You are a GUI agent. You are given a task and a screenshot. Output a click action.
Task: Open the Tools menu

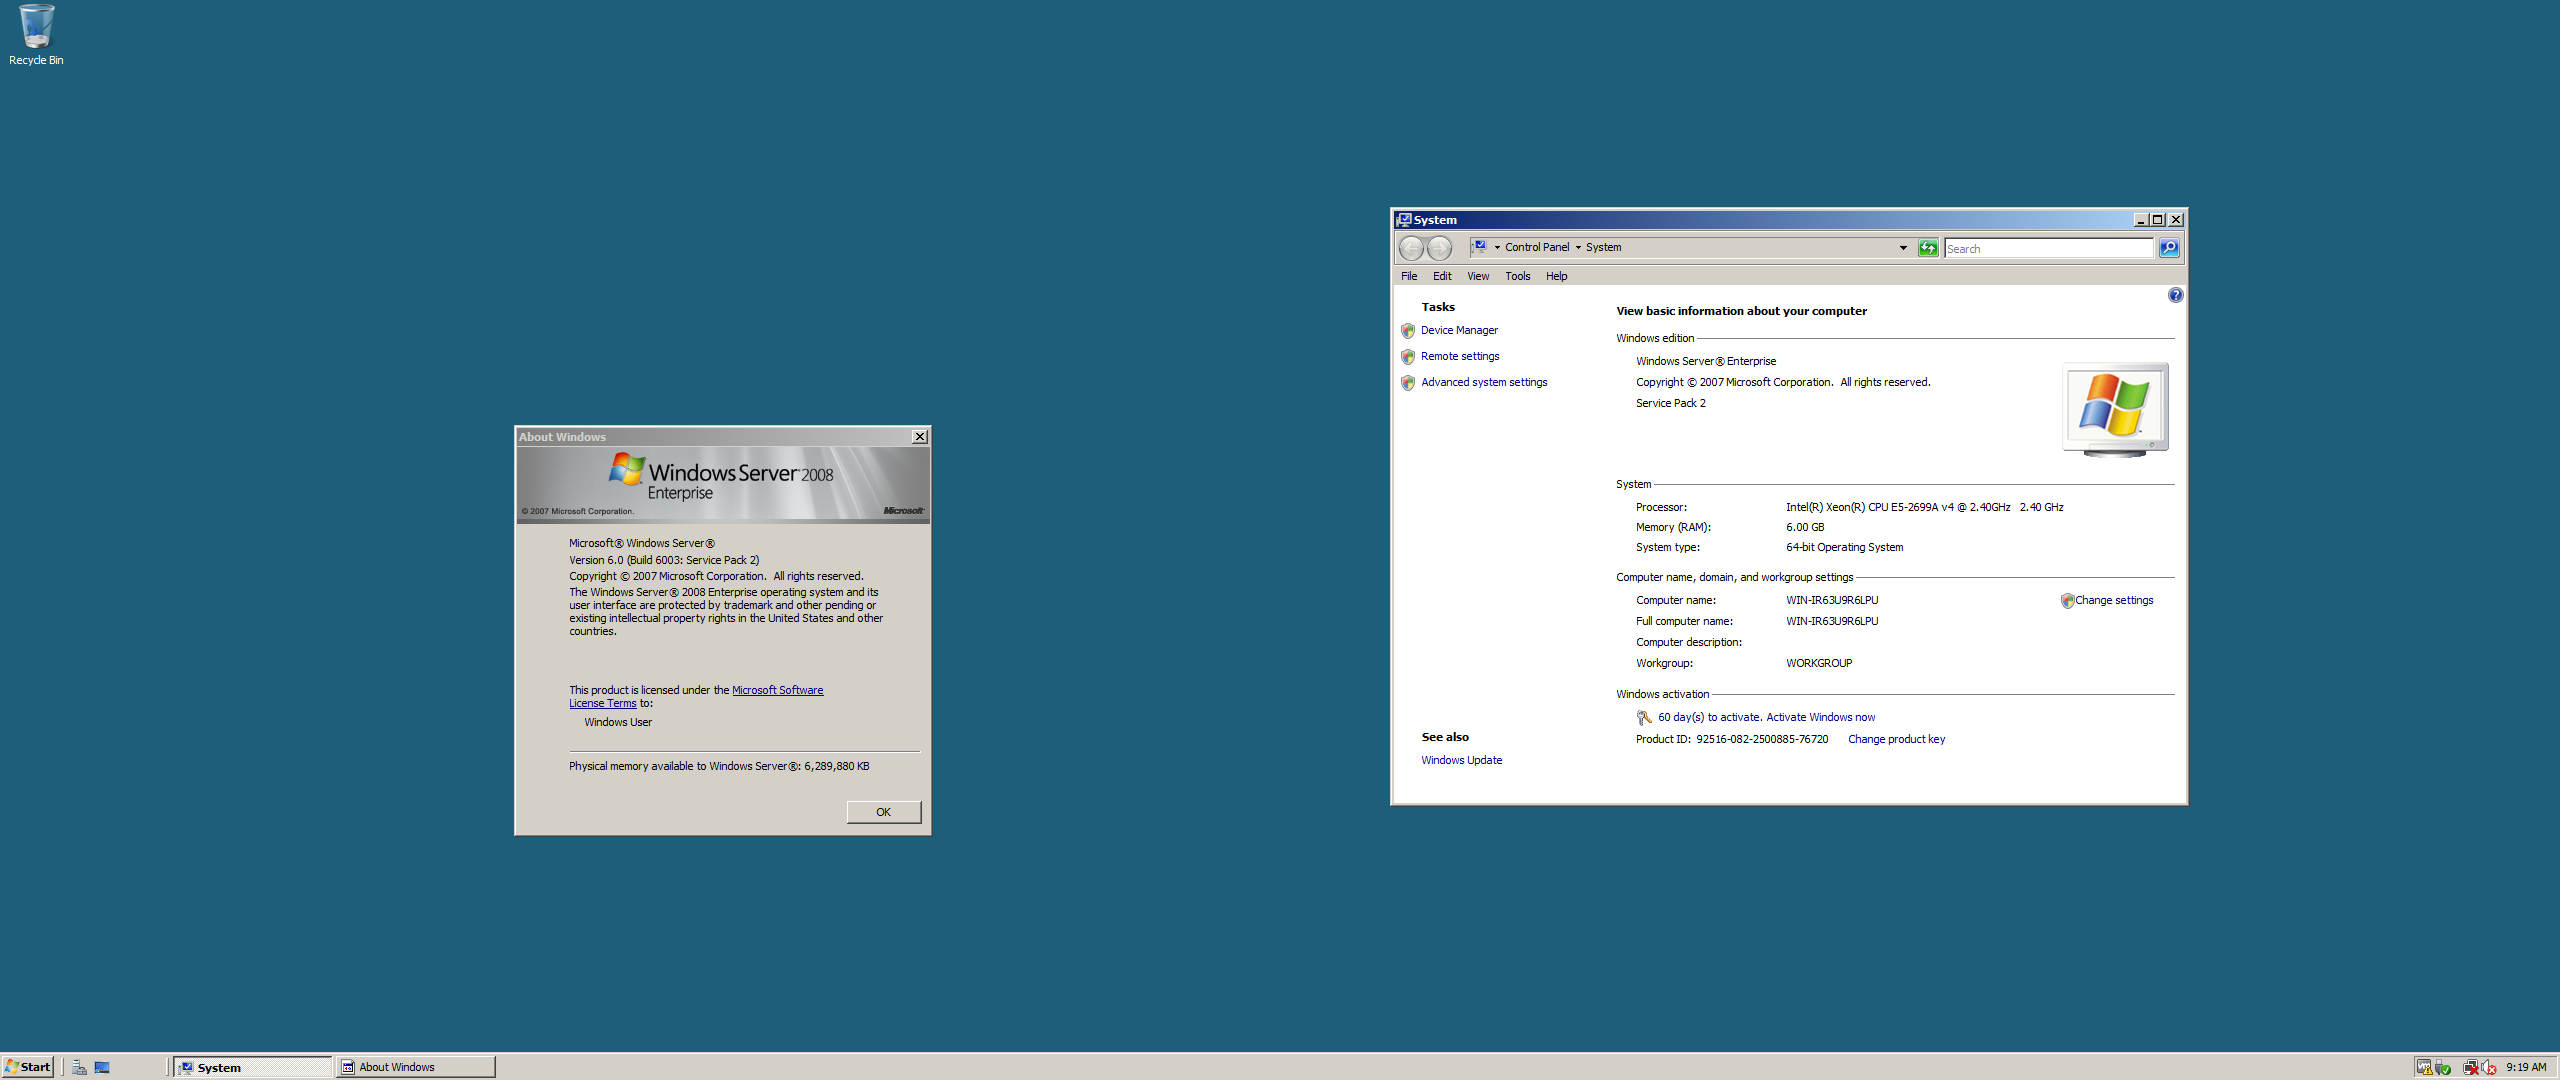tap(1517, 276)
